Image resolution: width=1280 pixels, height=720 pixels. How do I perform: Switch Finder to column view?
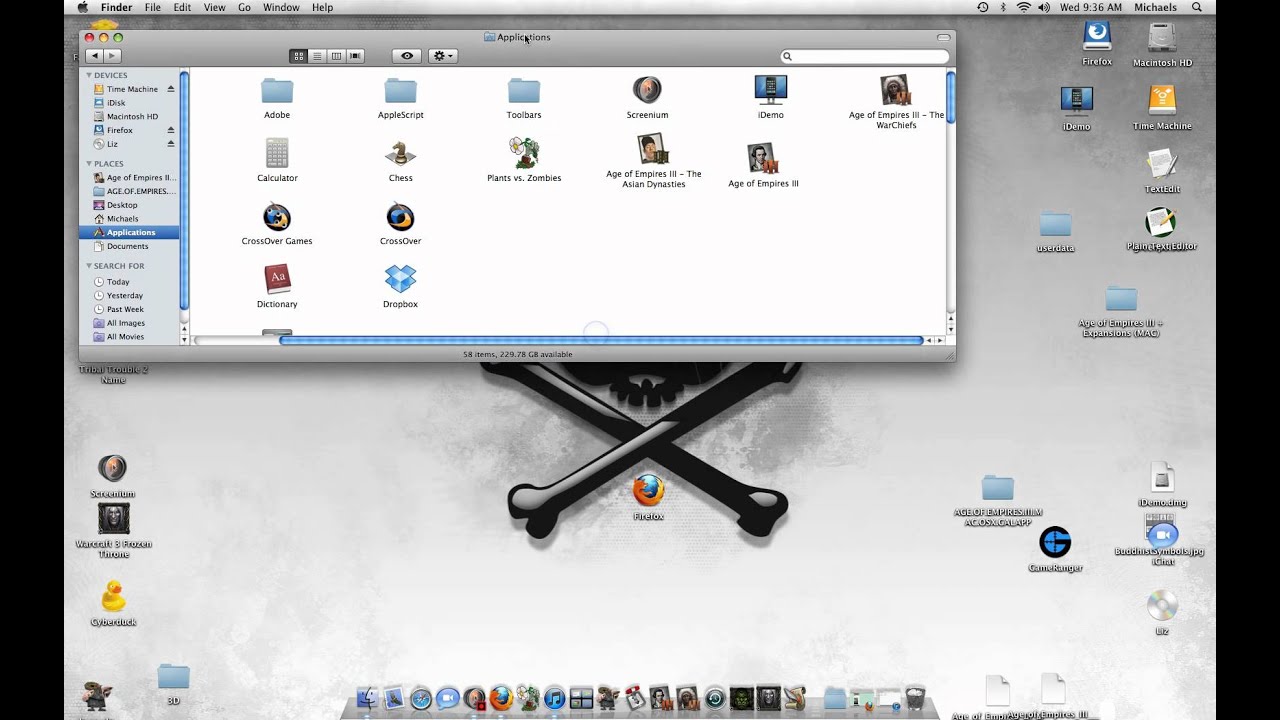336,56
